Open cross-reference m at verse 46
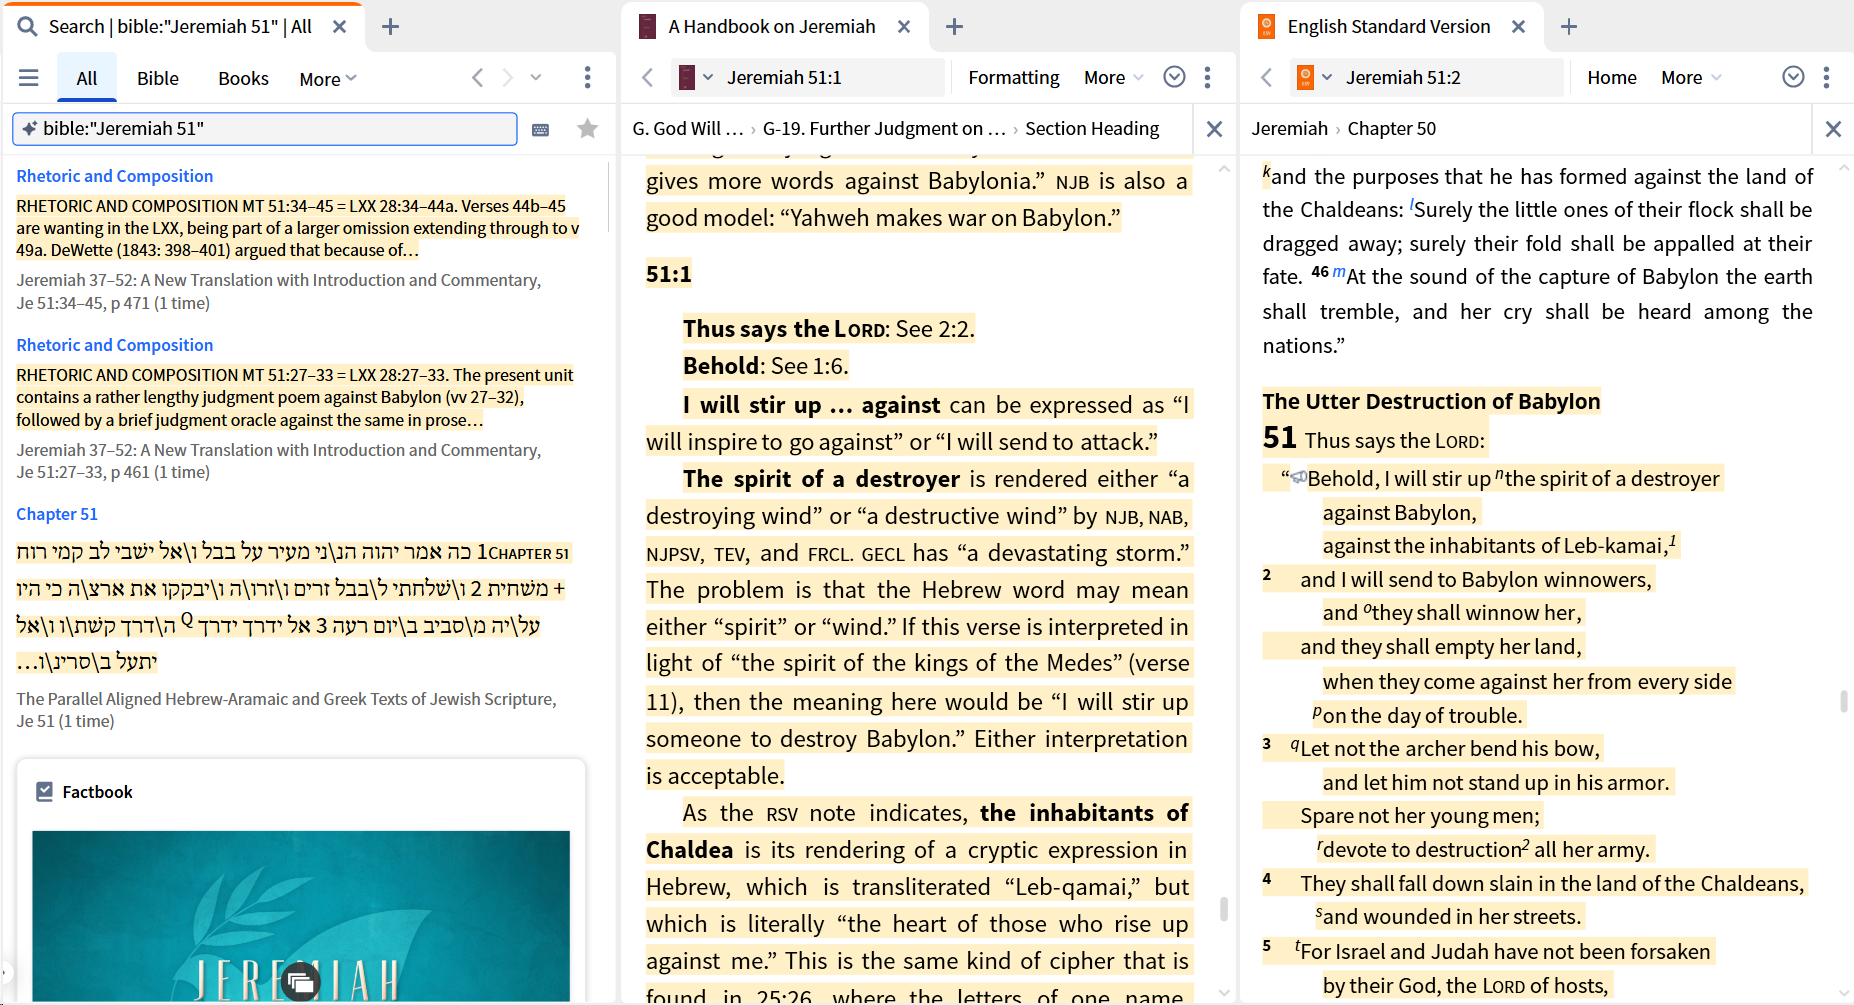The width and height of the screenshot is (1854, 1005). pyautogui.click(x=1339, y=272)
